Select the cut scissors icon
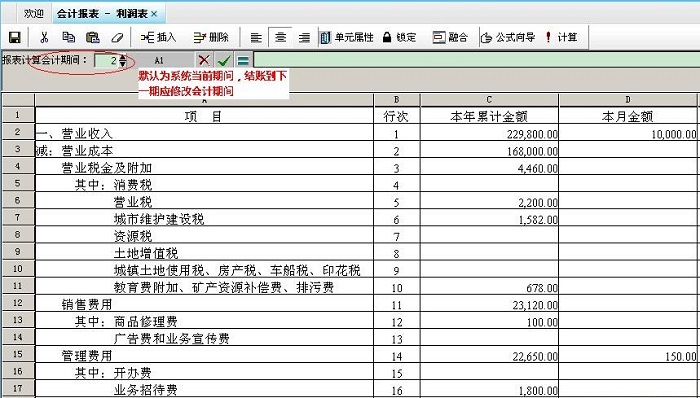700x398 pixels. 44,37
